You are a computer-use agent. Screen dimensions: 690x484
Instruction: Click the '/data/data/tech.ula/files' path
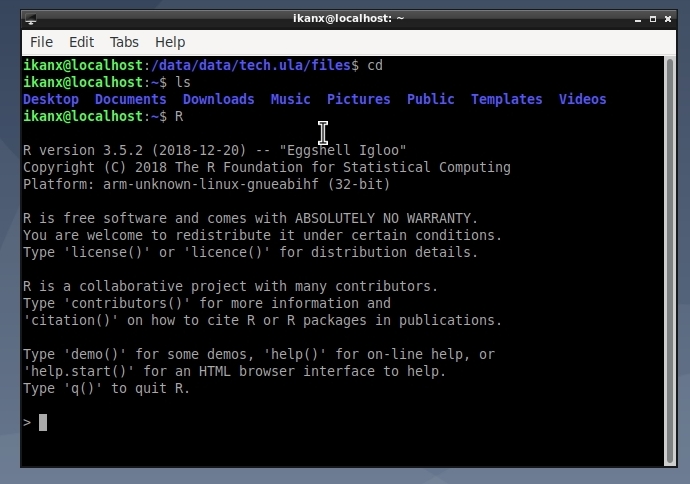(x=251, y=66)
